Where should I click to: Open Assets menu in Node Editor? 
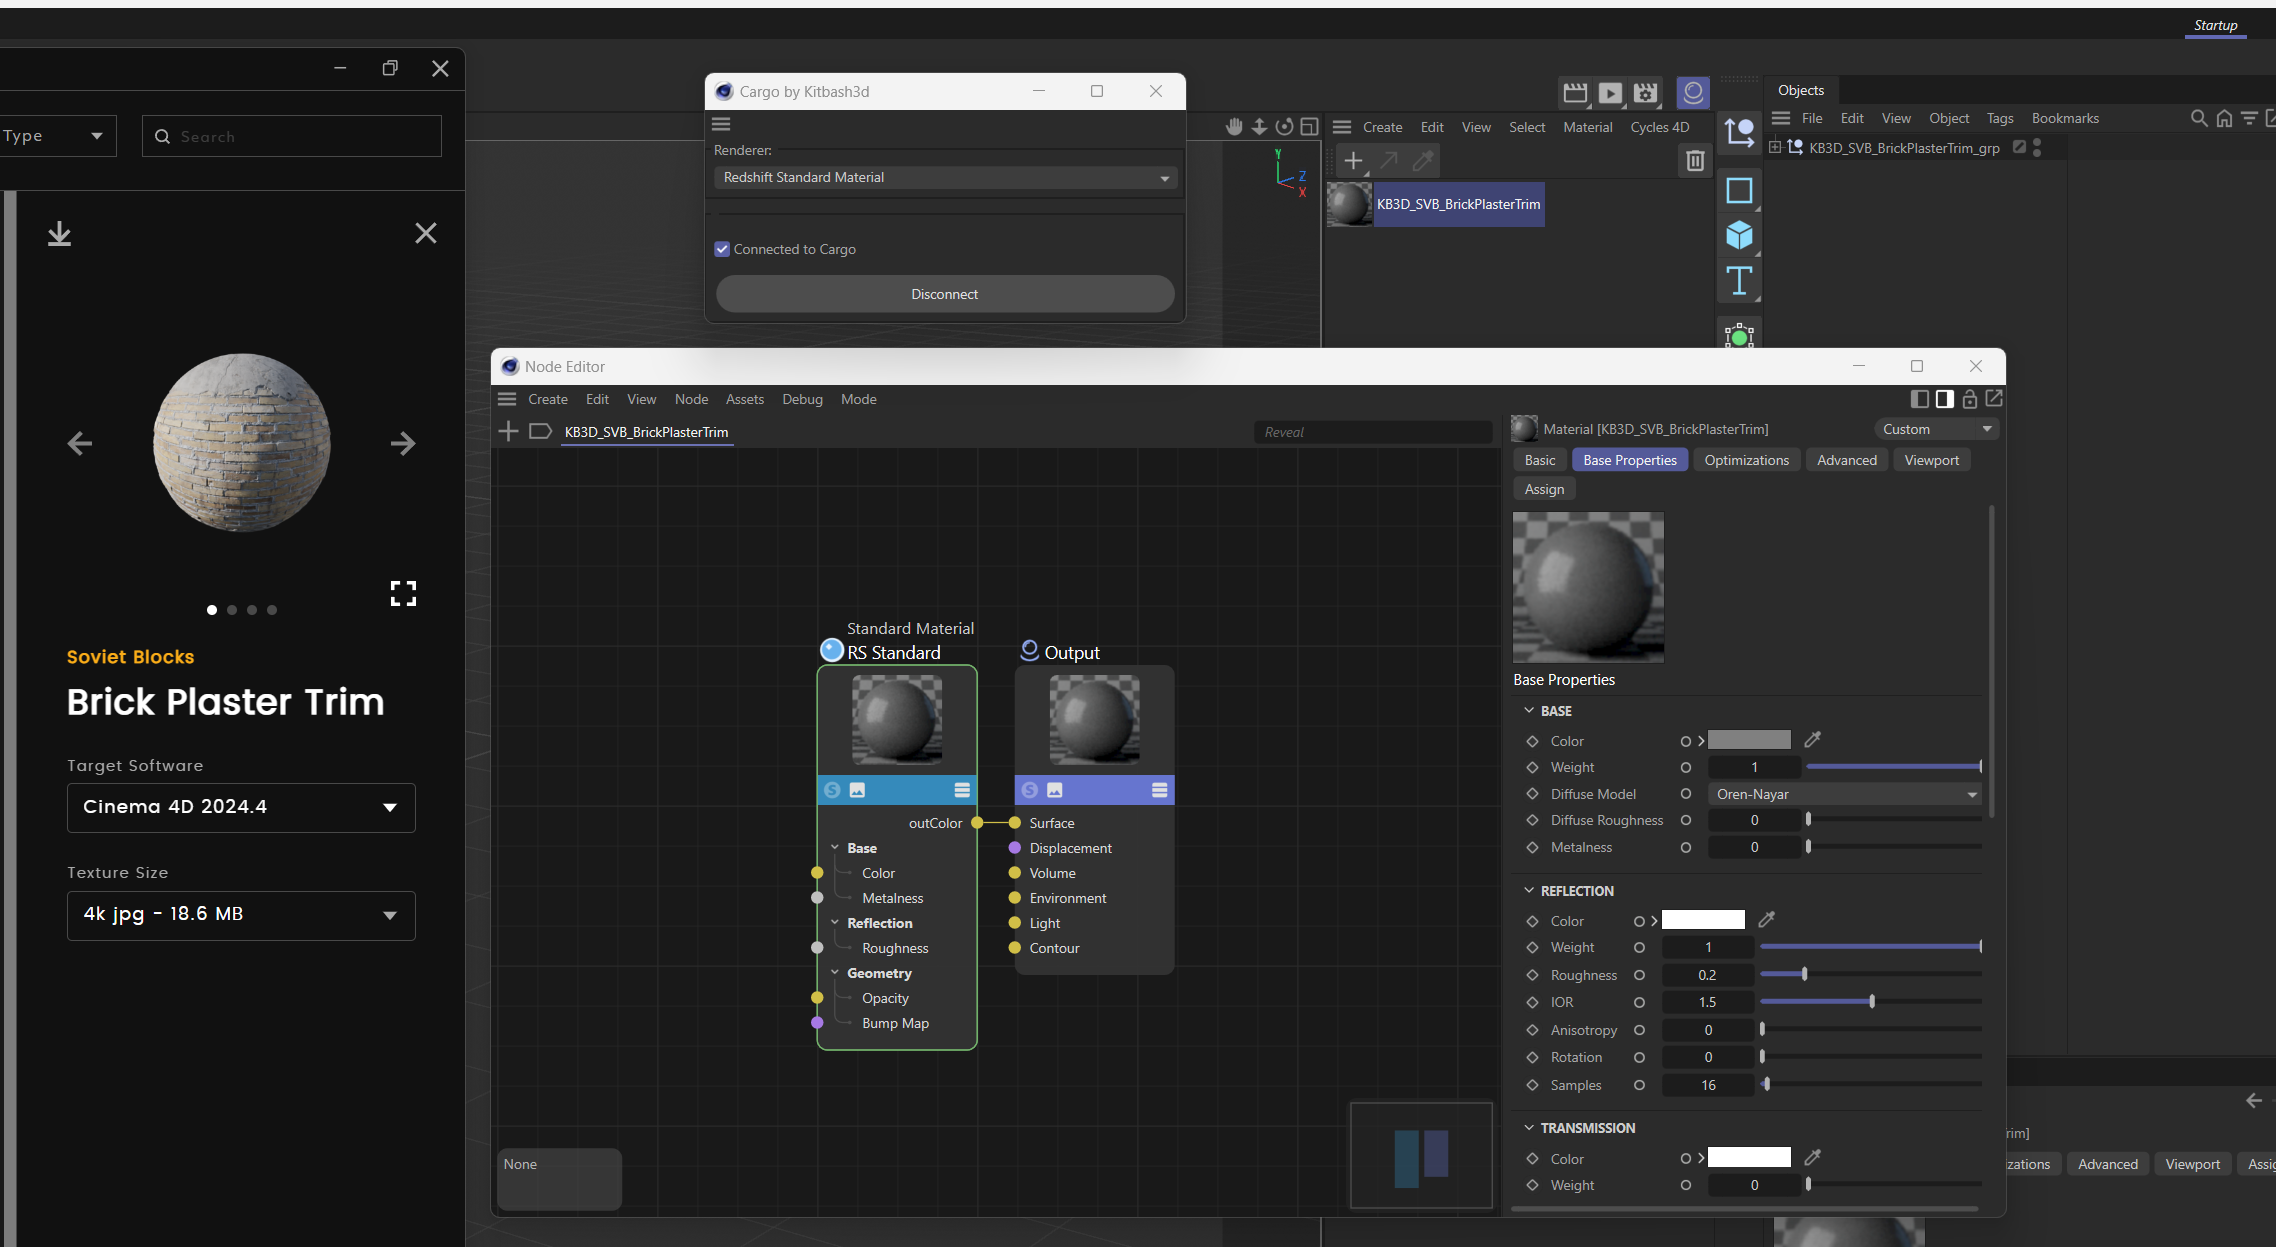(x=744, y=399)
